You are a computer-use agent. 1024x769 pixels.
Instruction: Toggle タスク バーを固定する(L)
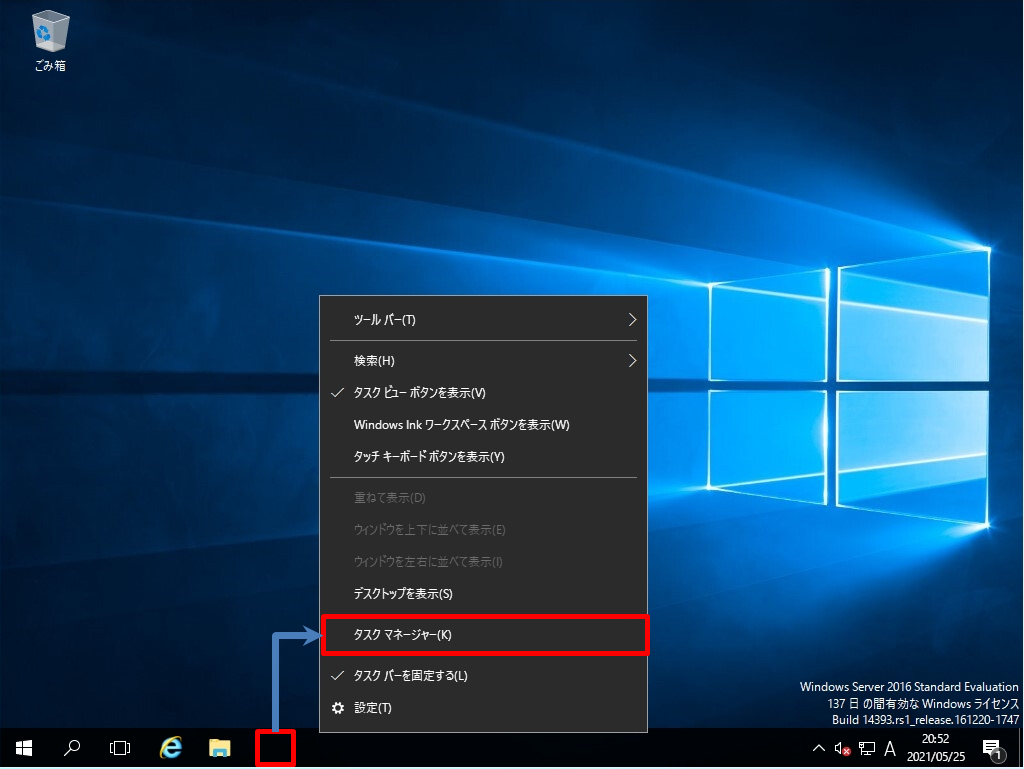(x=483, y=676)
